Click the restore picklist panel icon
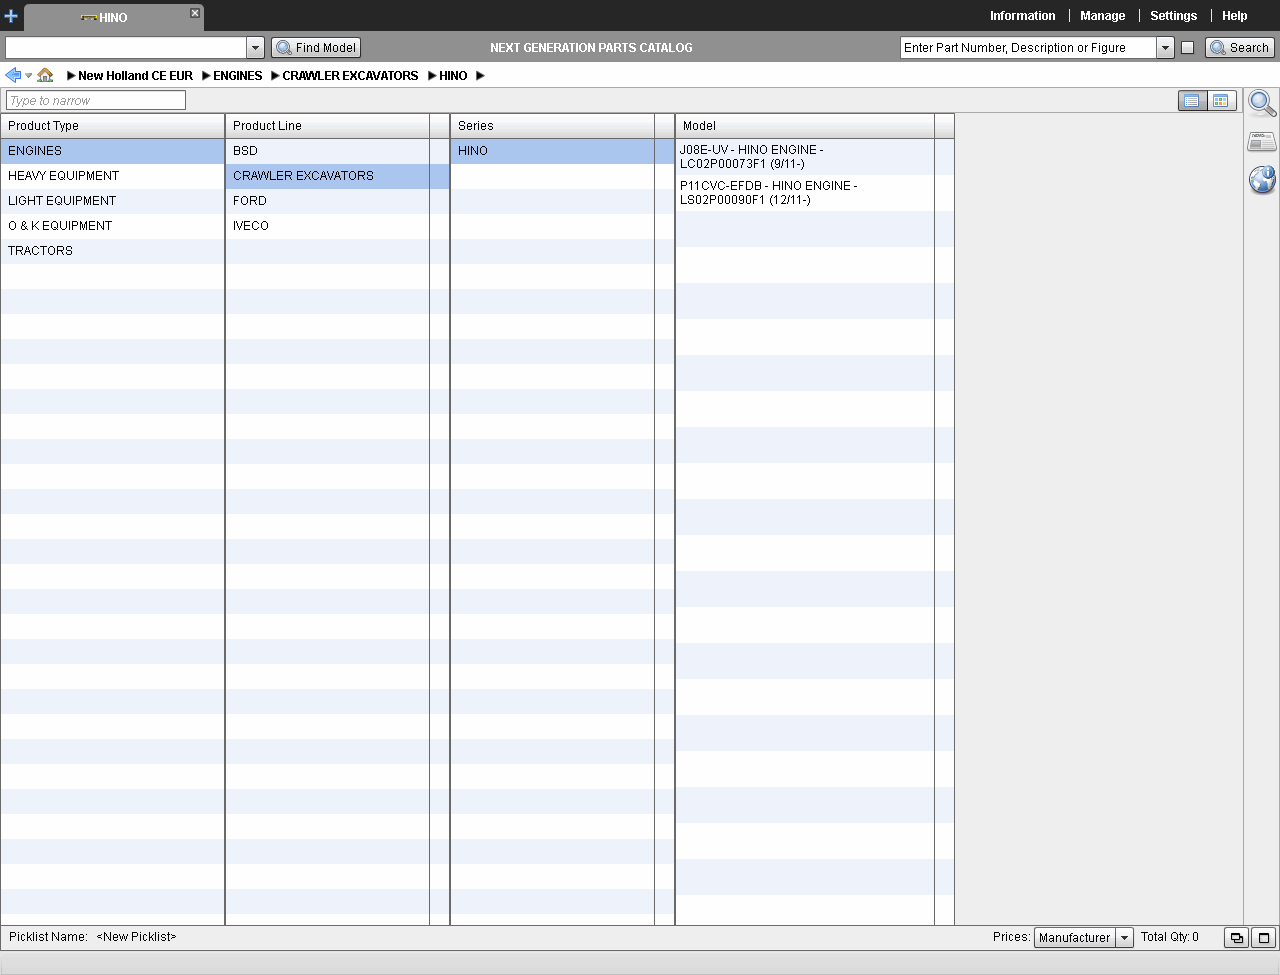Image resolution: width=1280 pixels, height=975 pixels. pyautogui.click(x=1236, y=938)
